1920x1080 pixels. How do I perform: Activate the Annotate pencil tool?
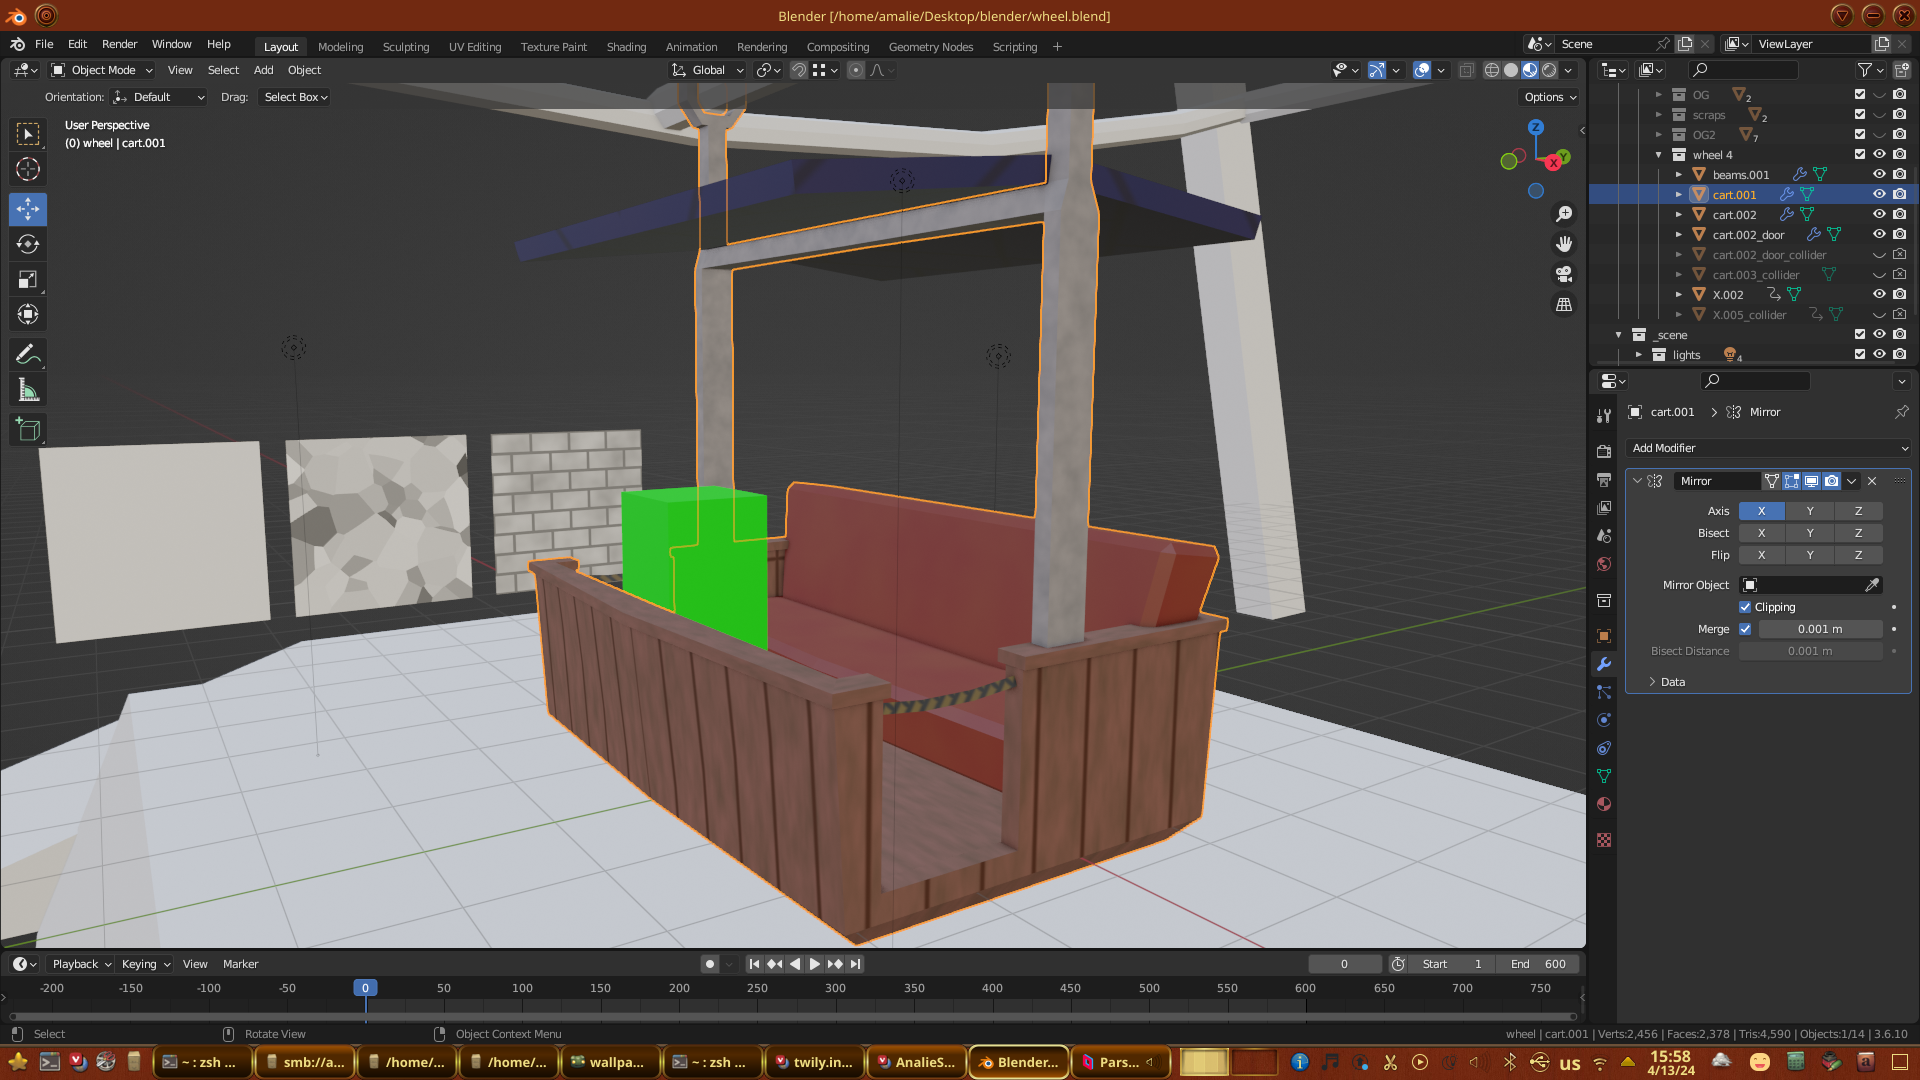(28, 355)
